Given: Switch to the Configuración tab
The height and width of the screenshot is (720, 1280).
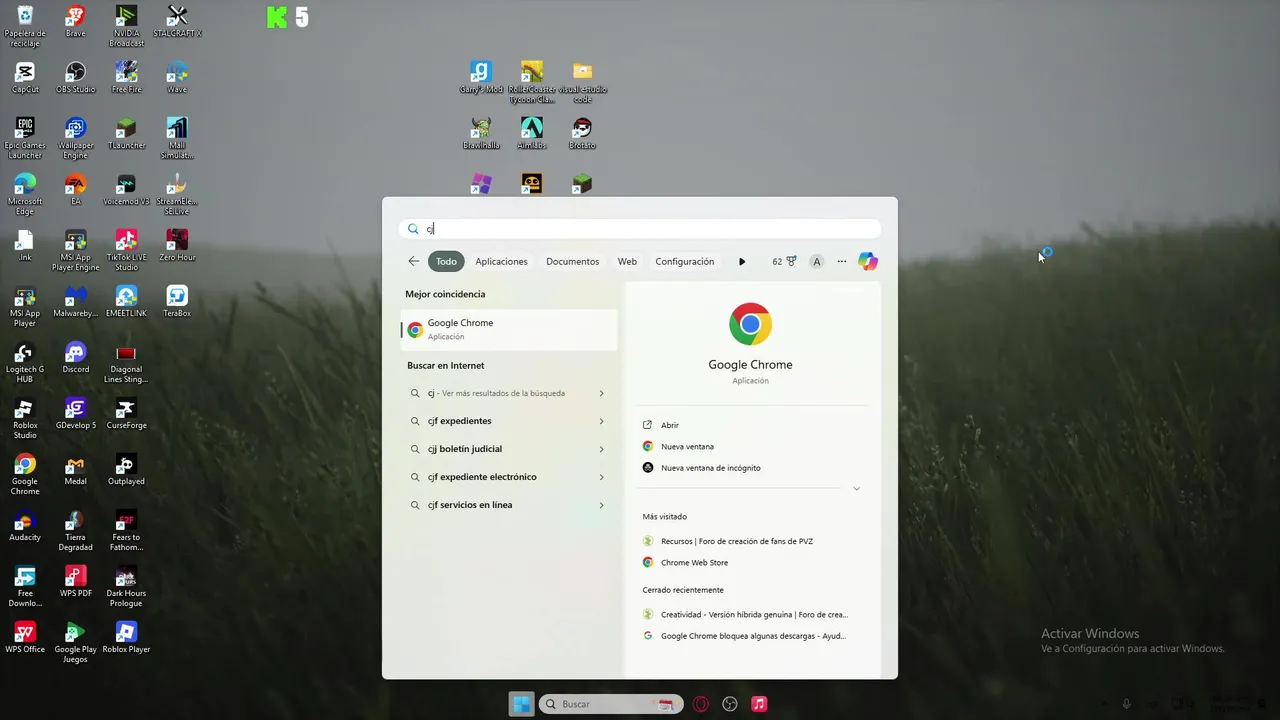Looking at the screenshot, I should click(684, 261).
